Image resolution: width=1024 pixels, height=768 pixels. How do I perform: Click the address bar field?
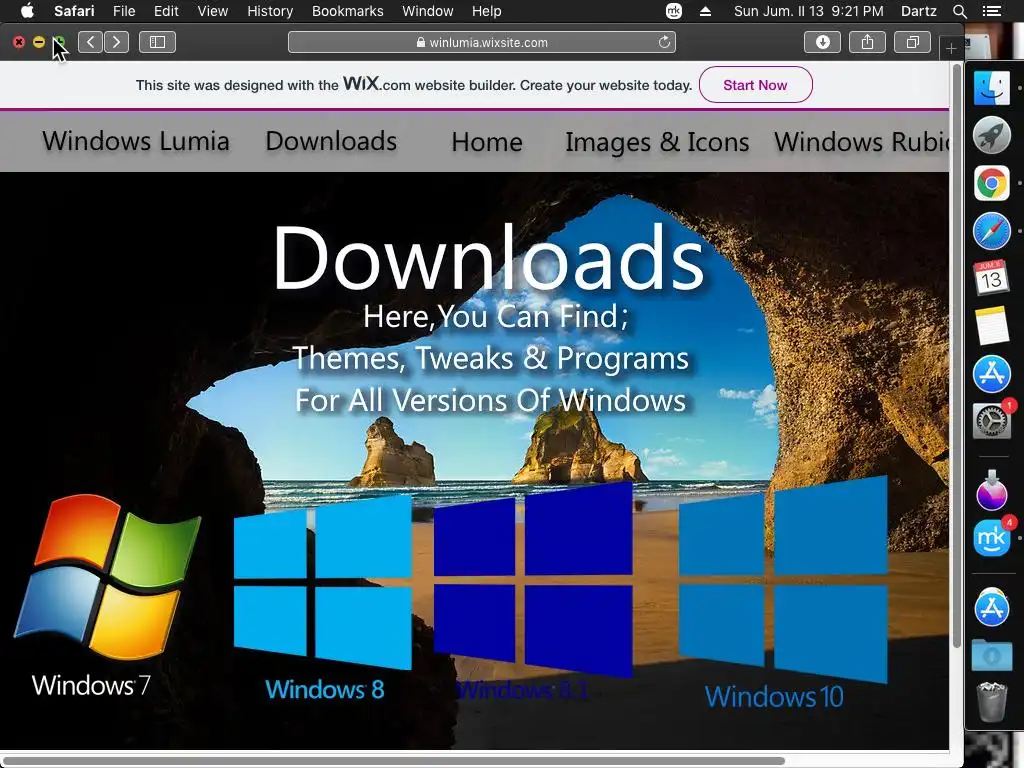pyautogui.click(x=482, y=42)
